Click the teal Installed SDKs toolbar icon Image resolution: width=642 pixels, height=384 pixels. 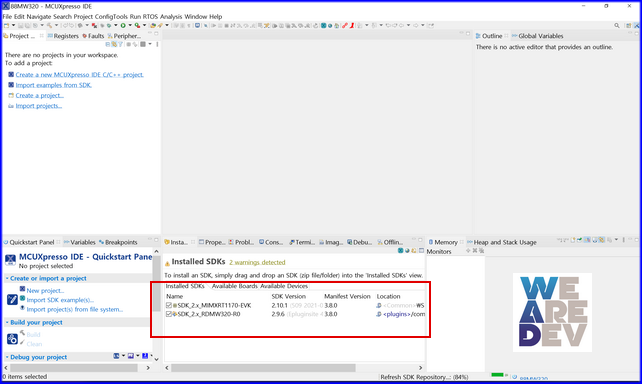[x=400, y=251]
